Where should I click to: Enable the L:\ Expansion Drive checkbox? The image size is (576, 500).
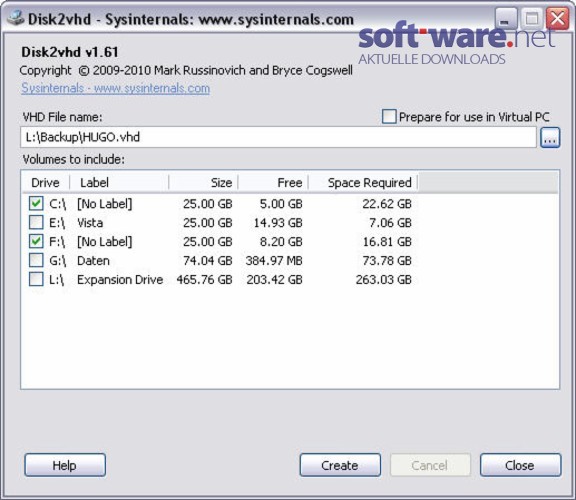tap(36, 279)
